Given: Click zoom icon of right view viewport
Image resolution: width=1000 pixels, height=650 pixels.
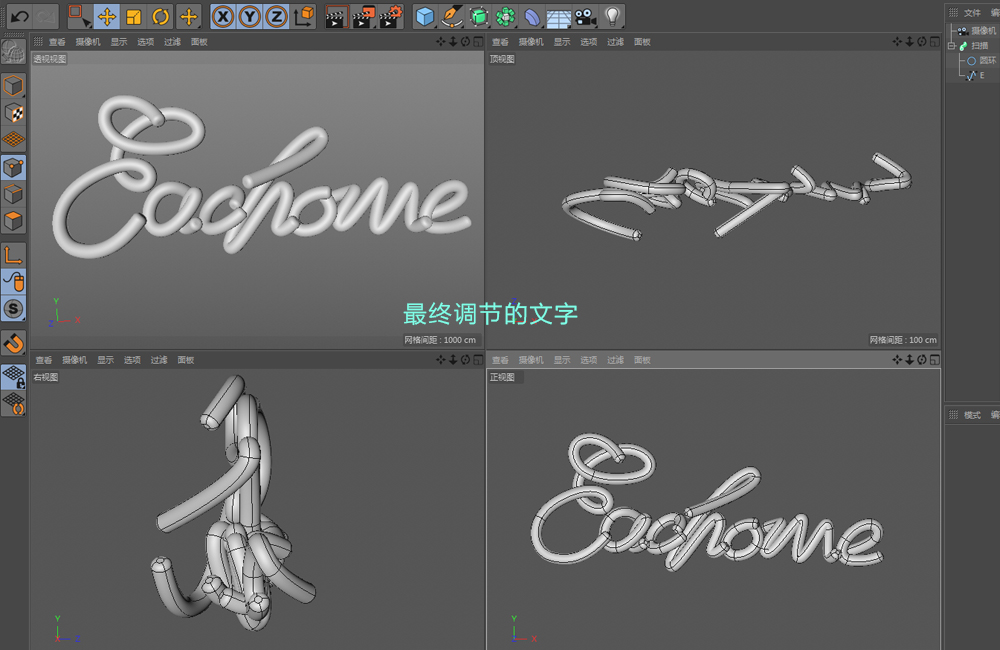Looking at the screenshot, I should tap(453, 360).
